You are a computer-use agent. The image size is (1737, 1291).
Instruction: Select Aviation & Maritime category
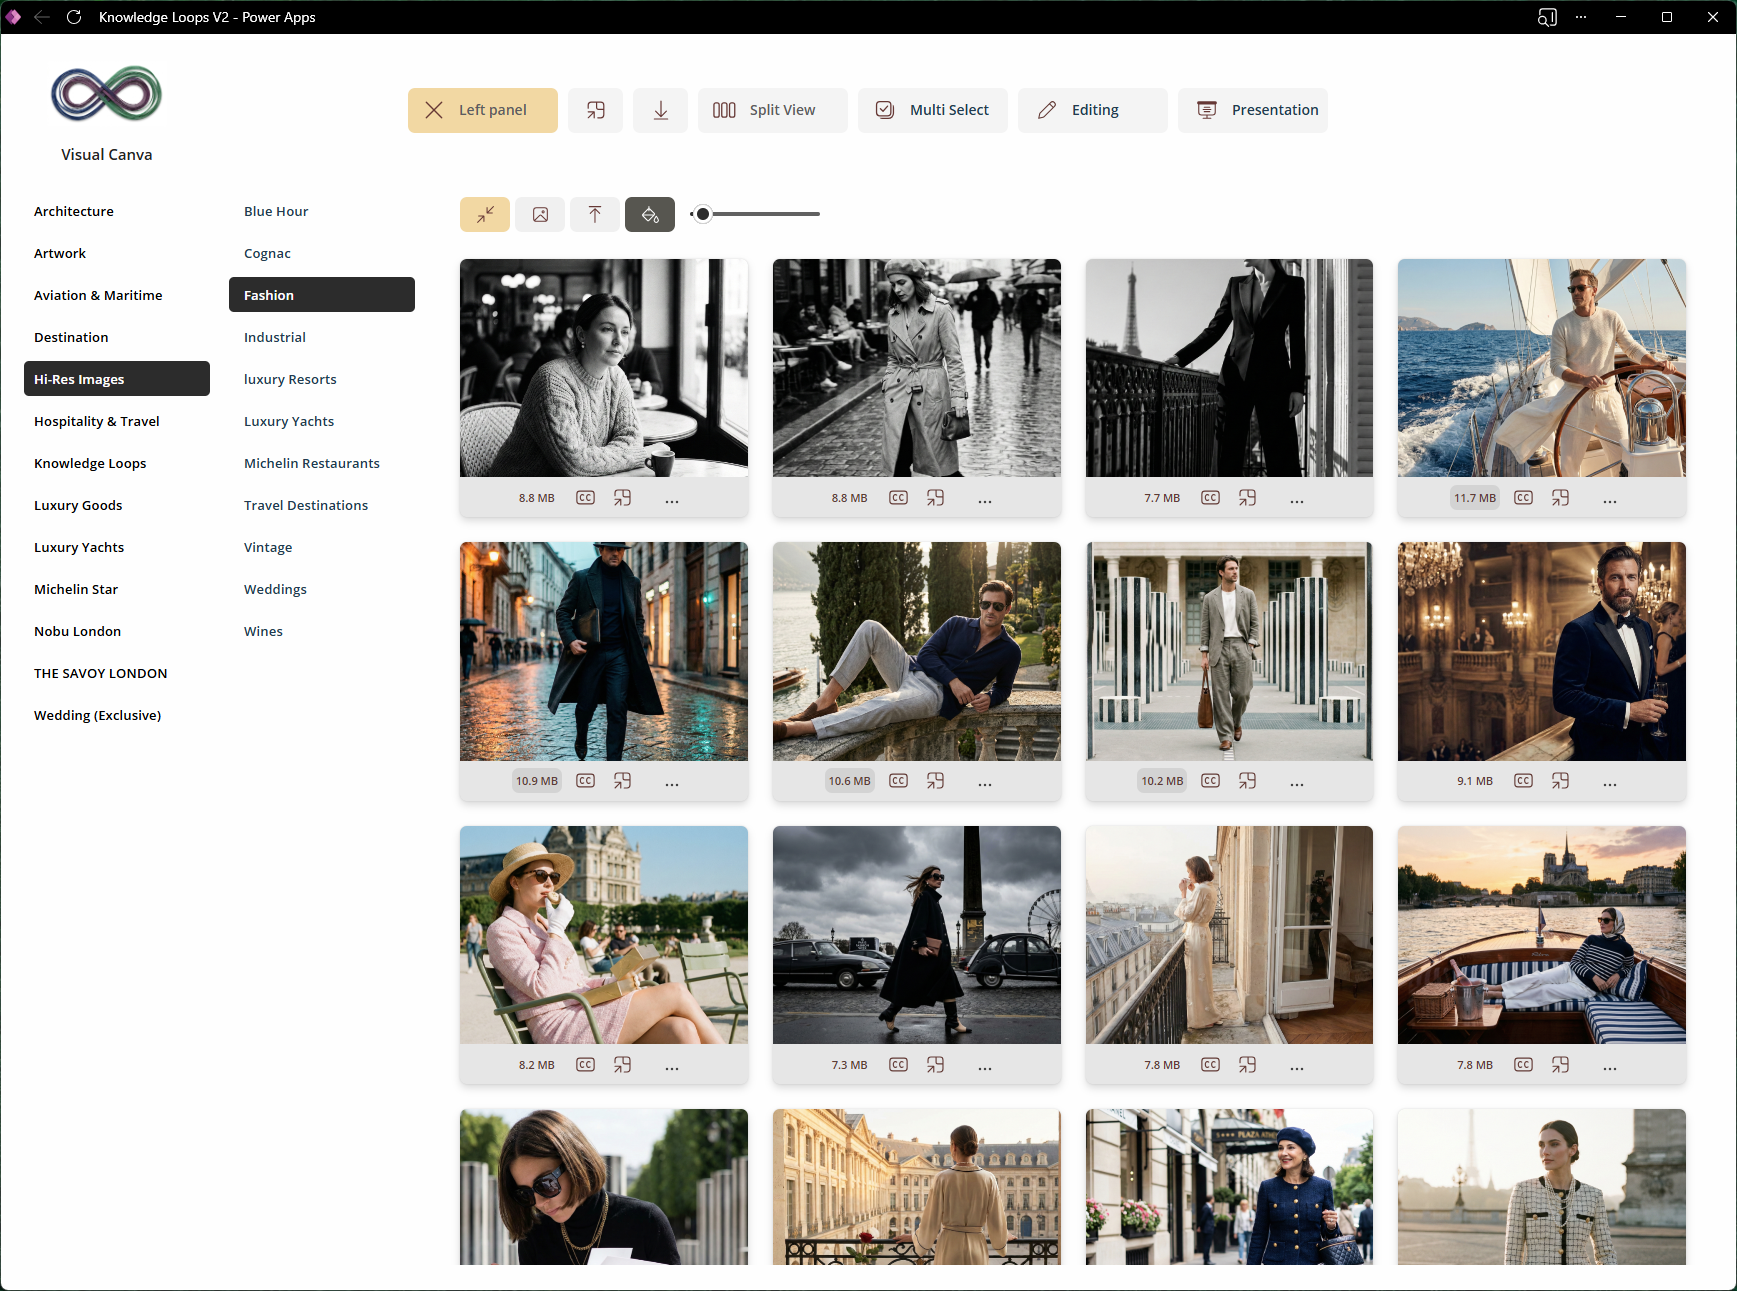click(x=98, y=295)
